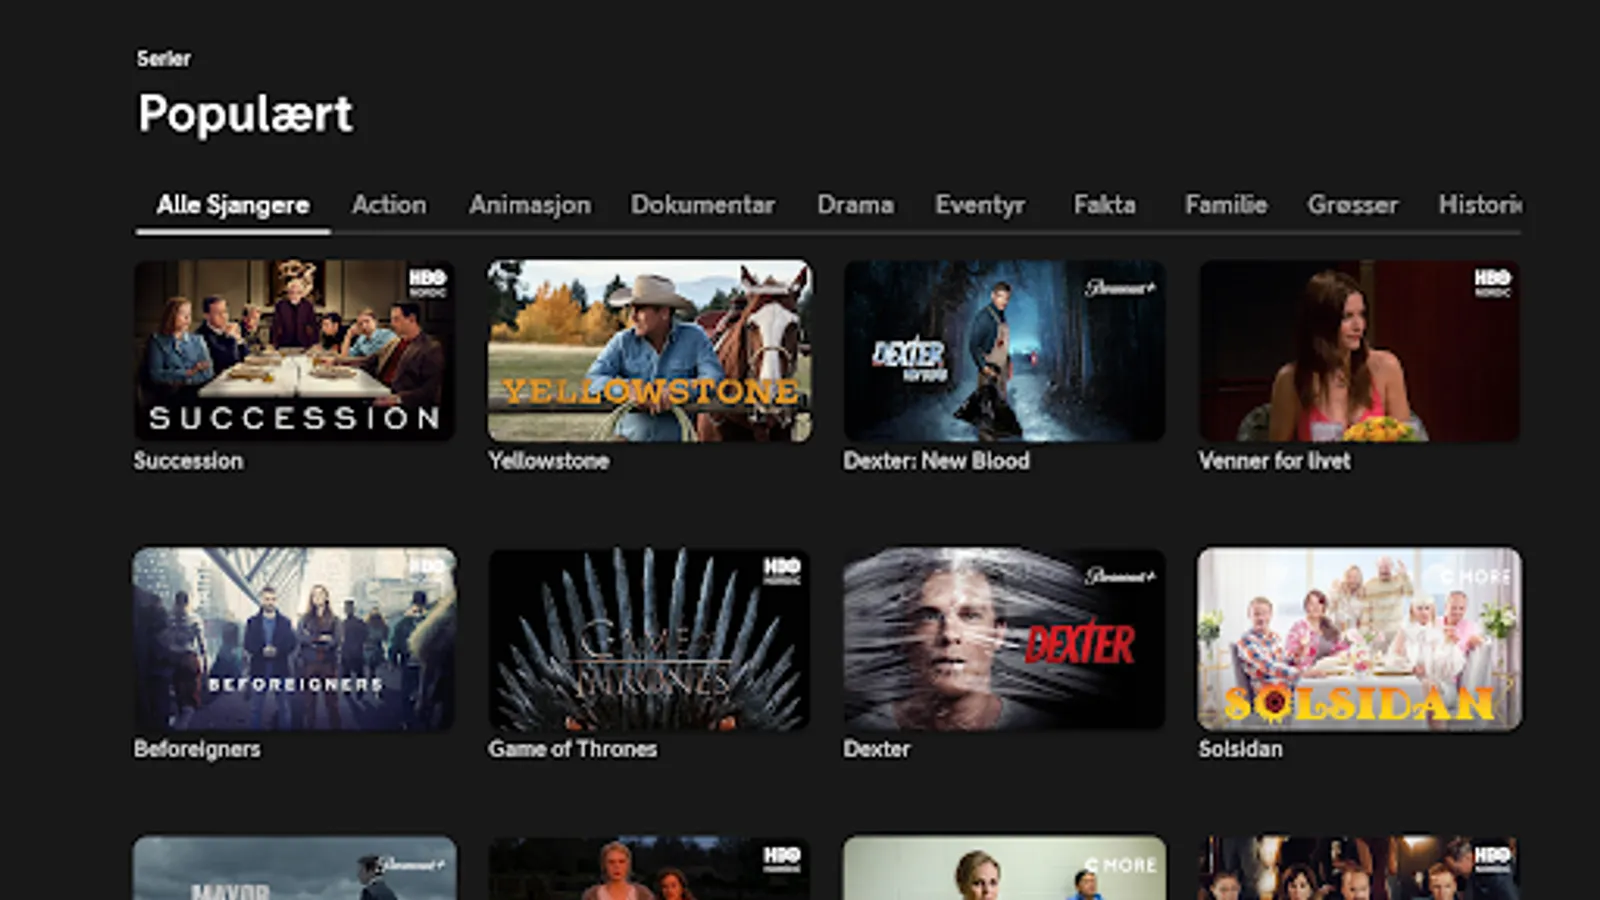Click the 'Venner for livet' title text

[1275, 461]
